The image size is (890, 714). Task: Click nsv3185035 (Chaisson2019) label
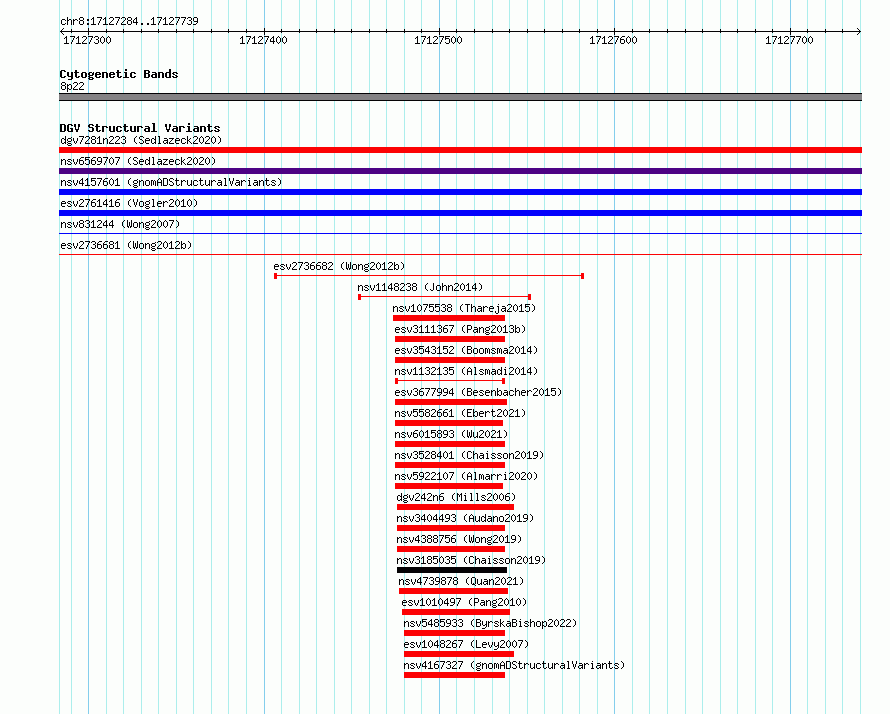471,560
